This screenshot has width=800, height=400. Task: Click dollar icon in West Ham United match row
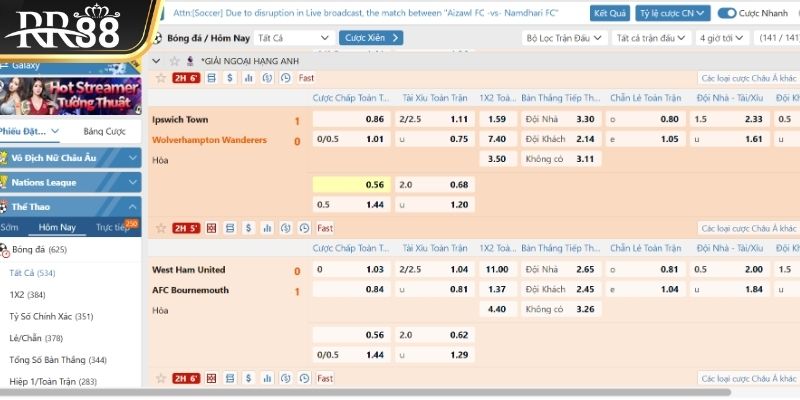click(x=248, y=228)
